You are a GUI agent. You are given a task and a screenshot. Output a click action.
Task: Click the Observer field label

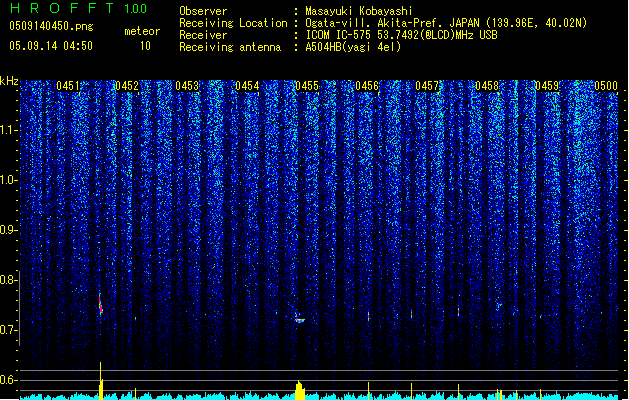203,11
